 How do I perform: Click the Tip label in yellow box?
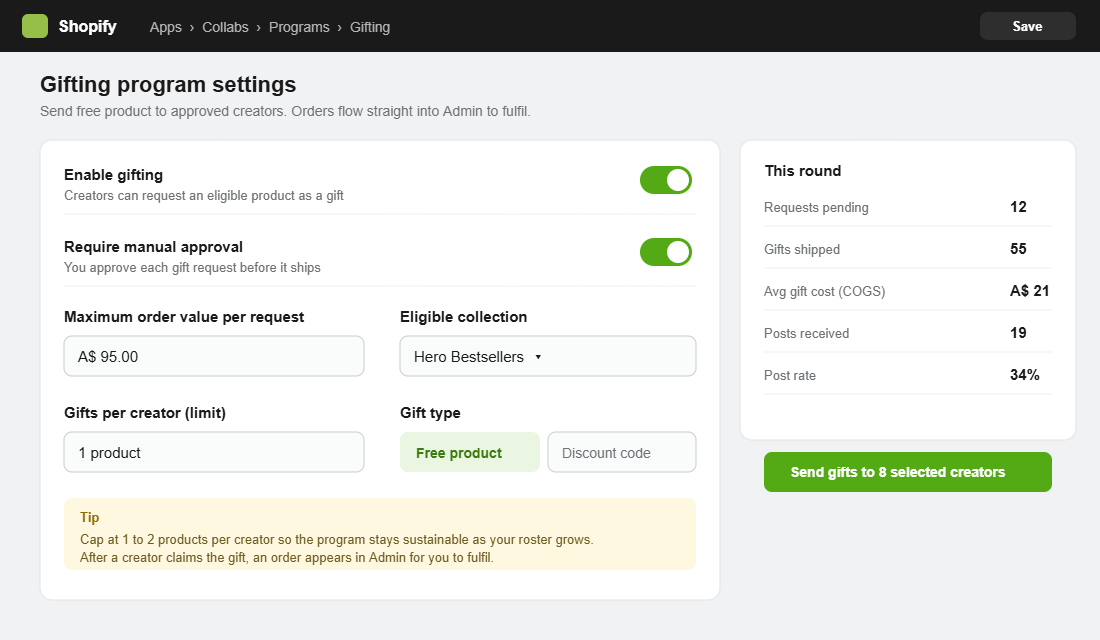click(90, 517)
